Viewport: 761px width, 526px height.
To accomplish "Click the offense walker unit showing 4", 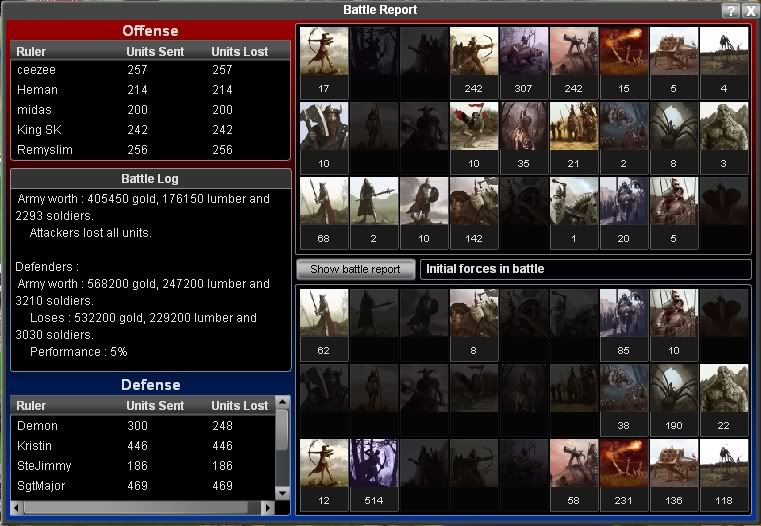I will click(x=724, y=63).
